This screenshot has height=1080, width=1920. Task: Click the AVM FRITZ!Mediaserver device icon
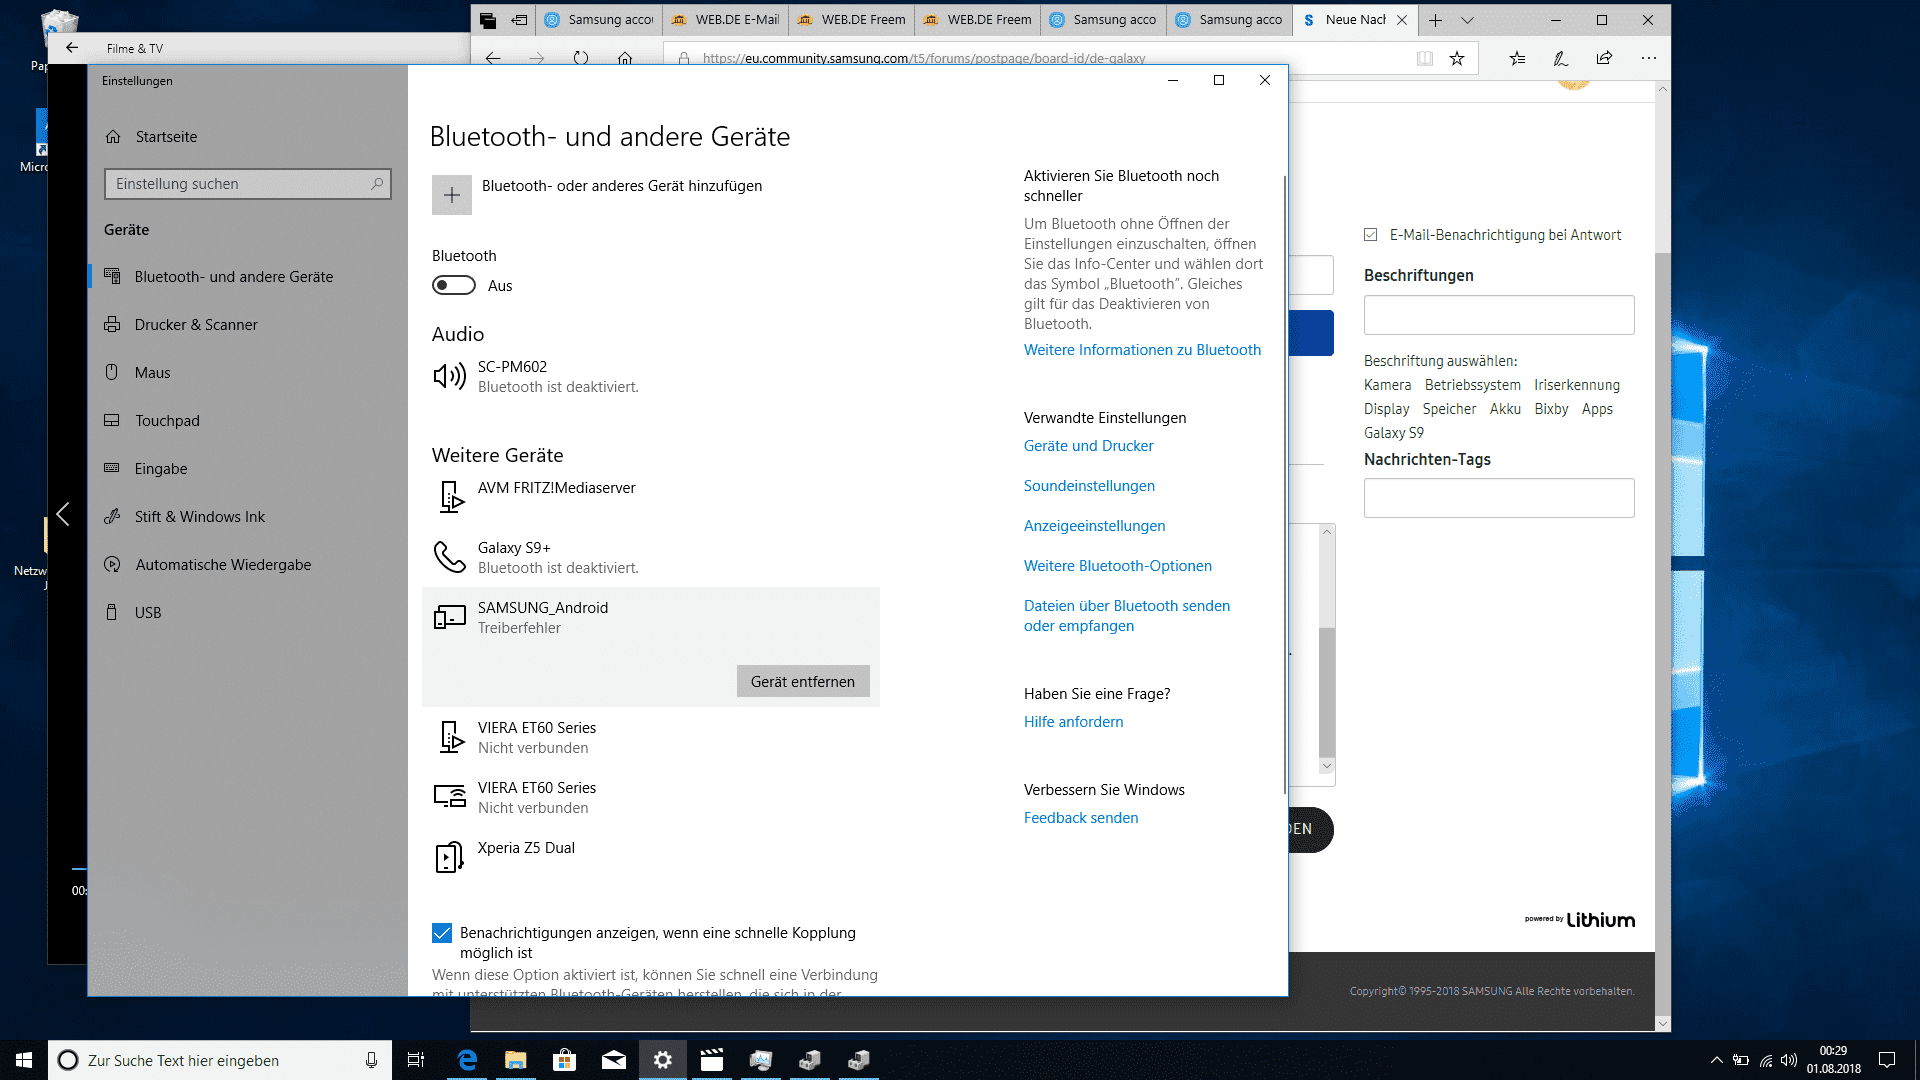click(451, 497)
